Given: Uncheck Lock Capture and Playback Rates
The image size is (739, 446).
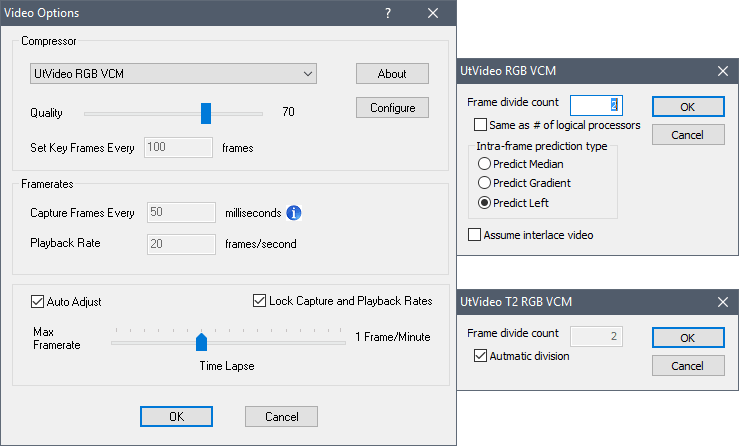Looking at the screenshot, I should [x=260, y=301].
